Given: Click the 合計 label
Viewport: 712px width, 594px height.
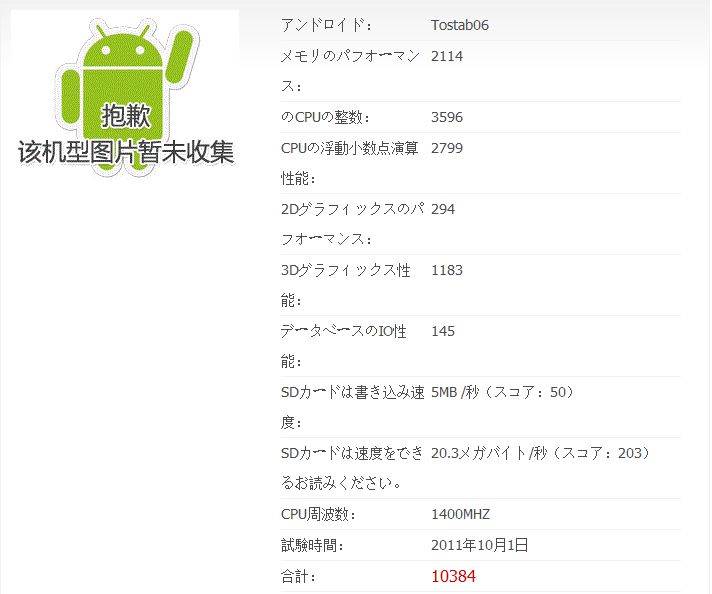Looking at the screenshot, I should tap(298, 576).
